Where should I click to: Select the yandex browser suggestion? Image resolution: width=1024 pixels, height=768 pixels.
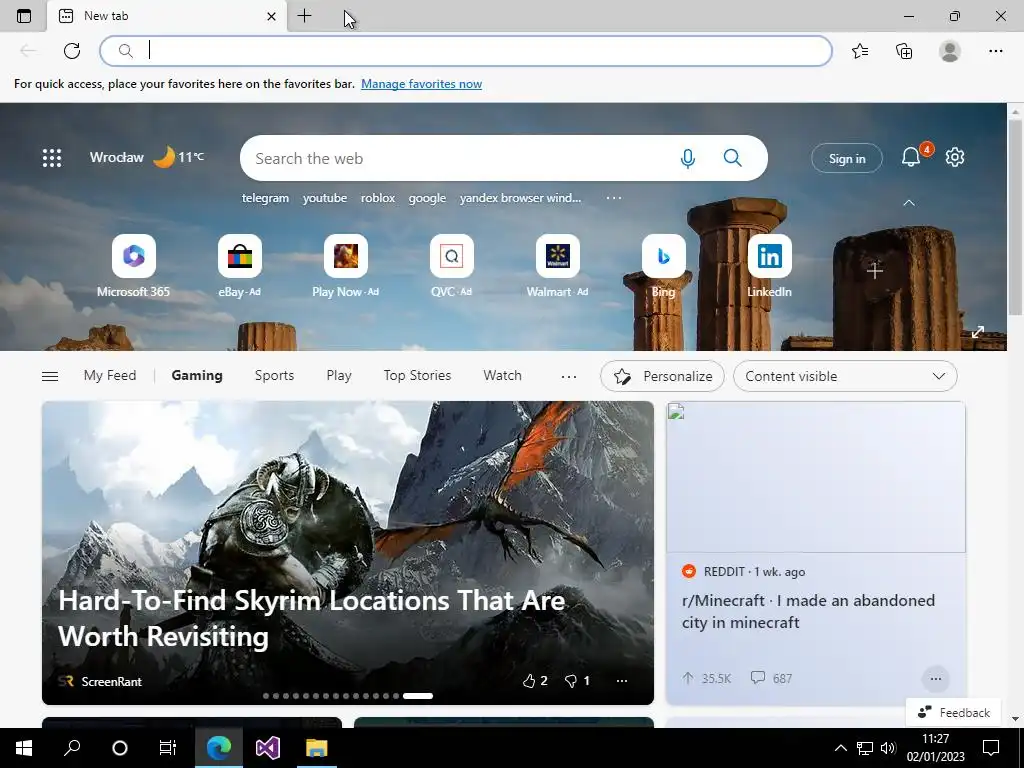pos(520,198)
